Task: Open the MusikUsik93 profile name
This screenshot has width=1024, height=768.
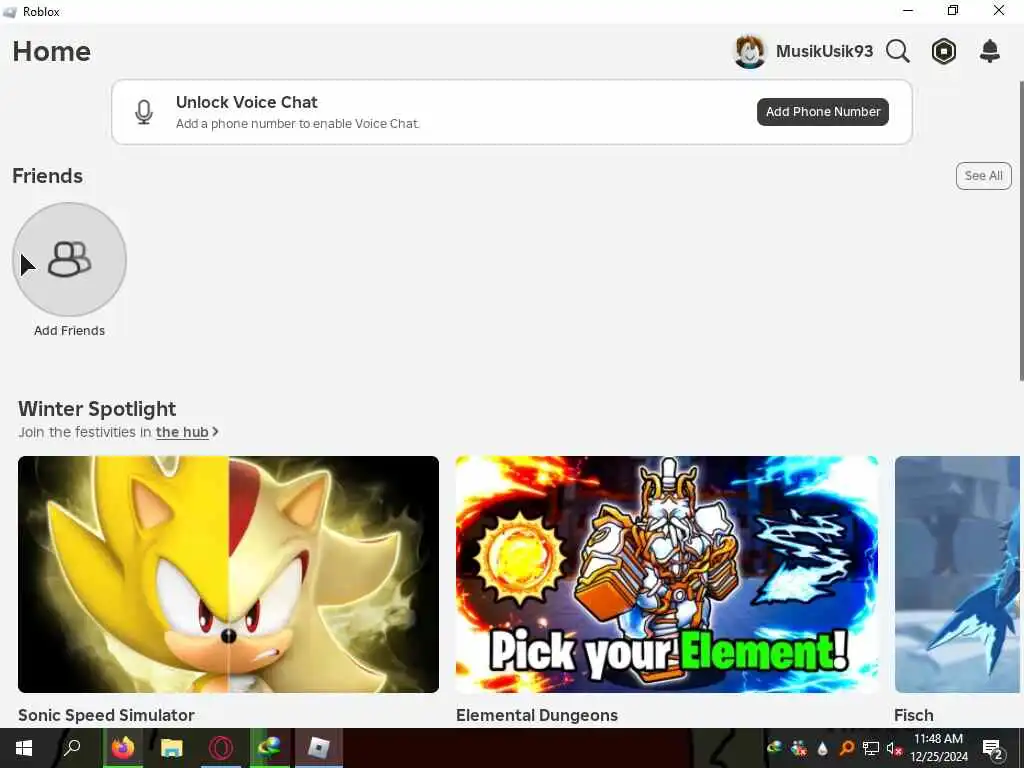Action: [824, 51]
